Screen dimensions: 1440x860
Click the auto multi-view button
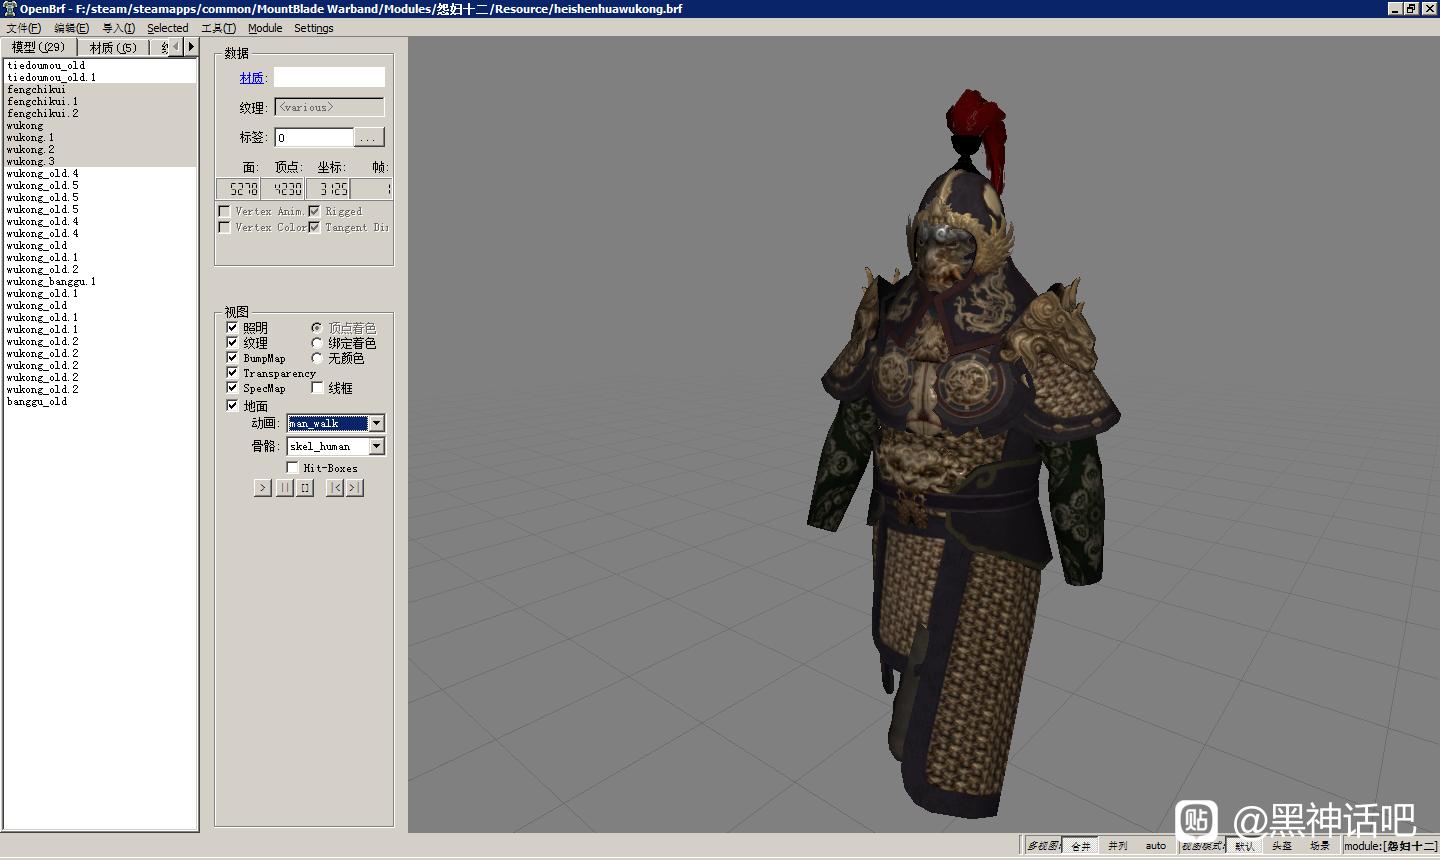pyautogui.click(x=1155, y=846)
